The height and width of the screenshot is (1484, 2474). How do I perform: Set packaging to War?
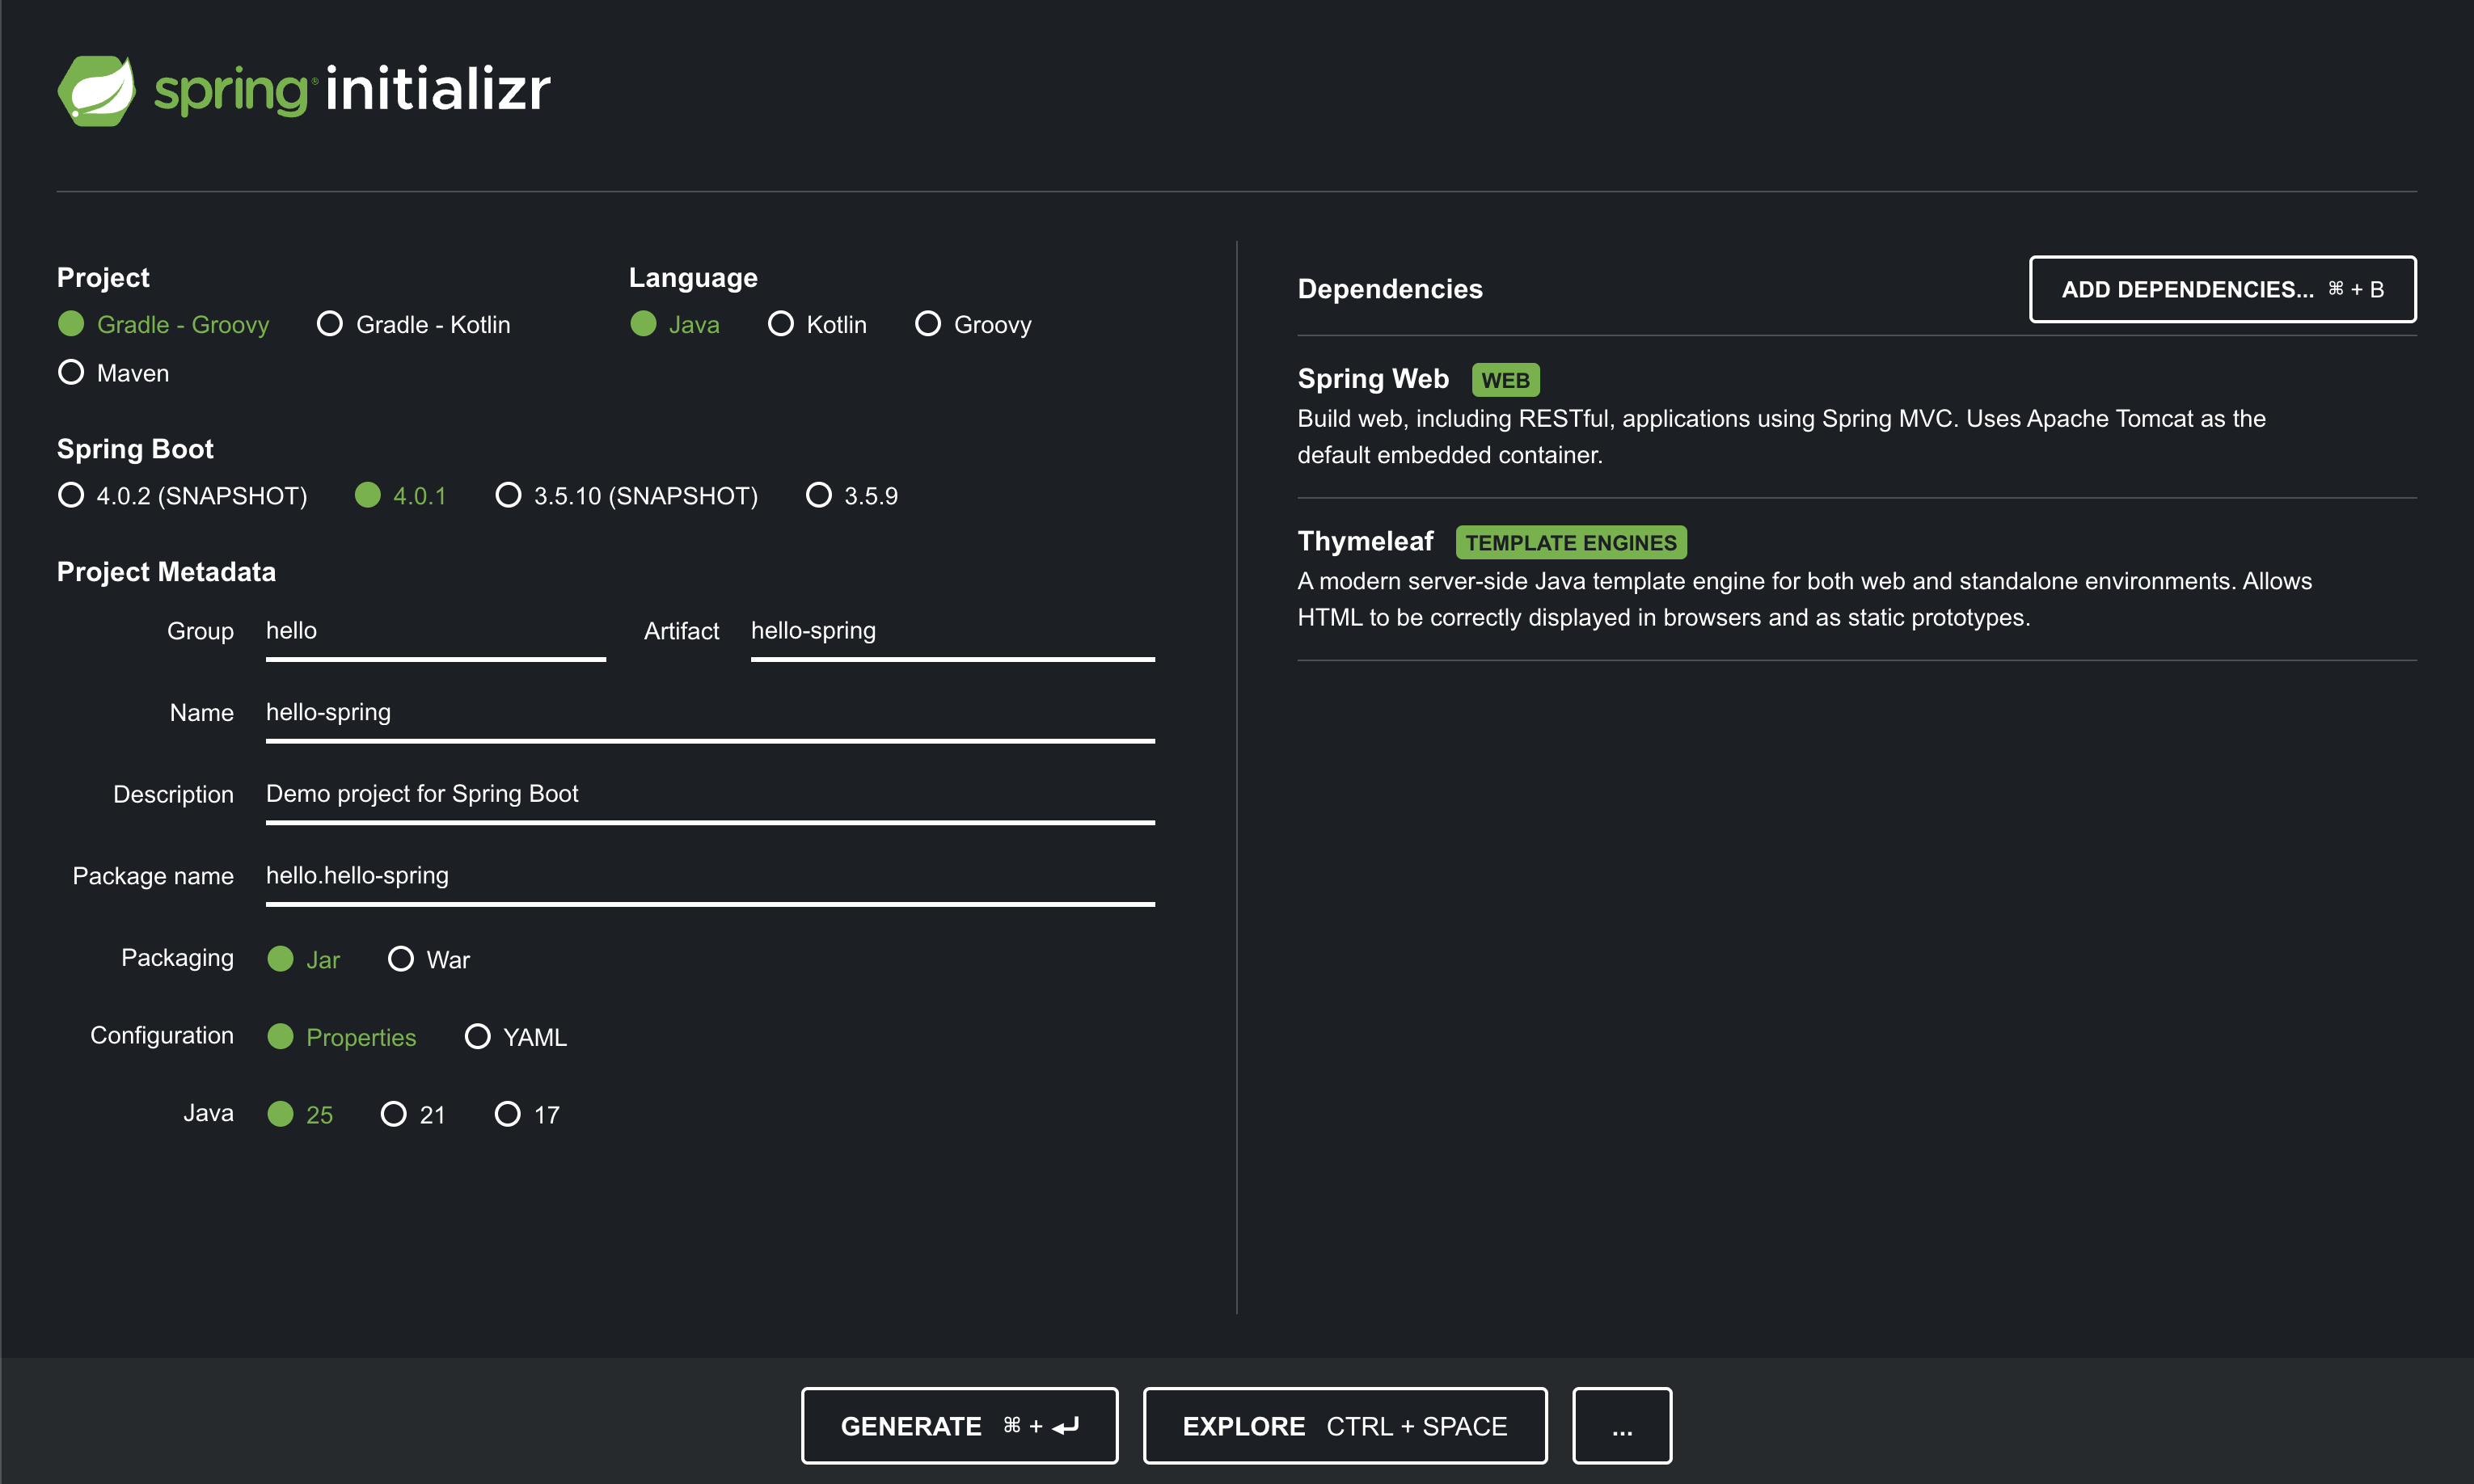pos(401,959)
